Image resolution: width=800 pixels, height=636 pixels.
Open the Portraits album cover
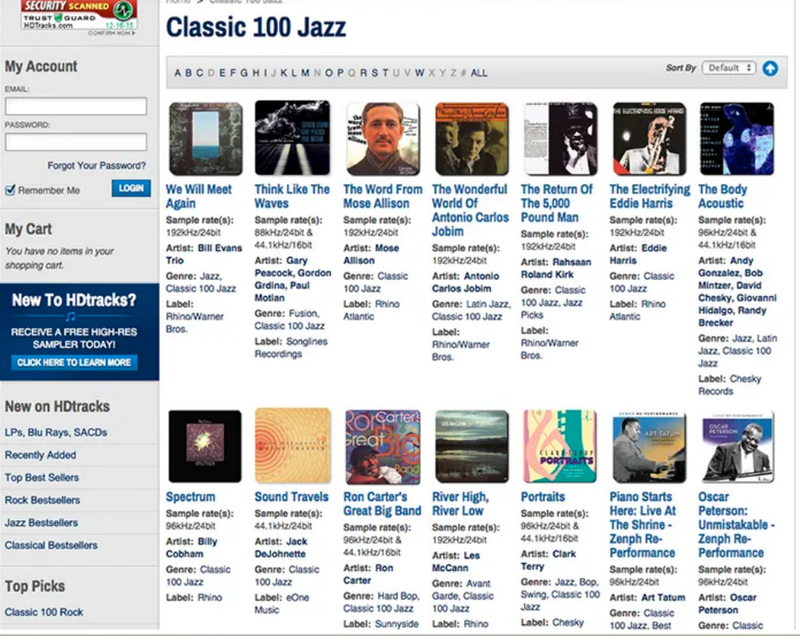(560, 446)
